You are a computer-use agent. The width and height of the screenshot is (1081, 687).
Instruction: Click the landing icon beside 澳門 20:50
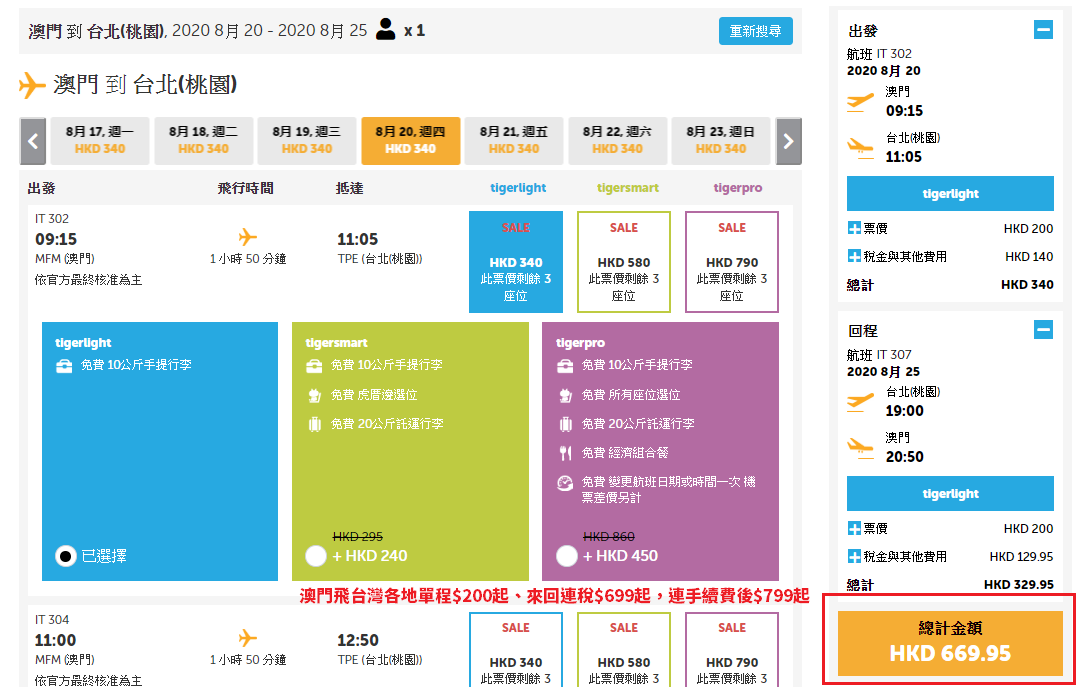860,448
